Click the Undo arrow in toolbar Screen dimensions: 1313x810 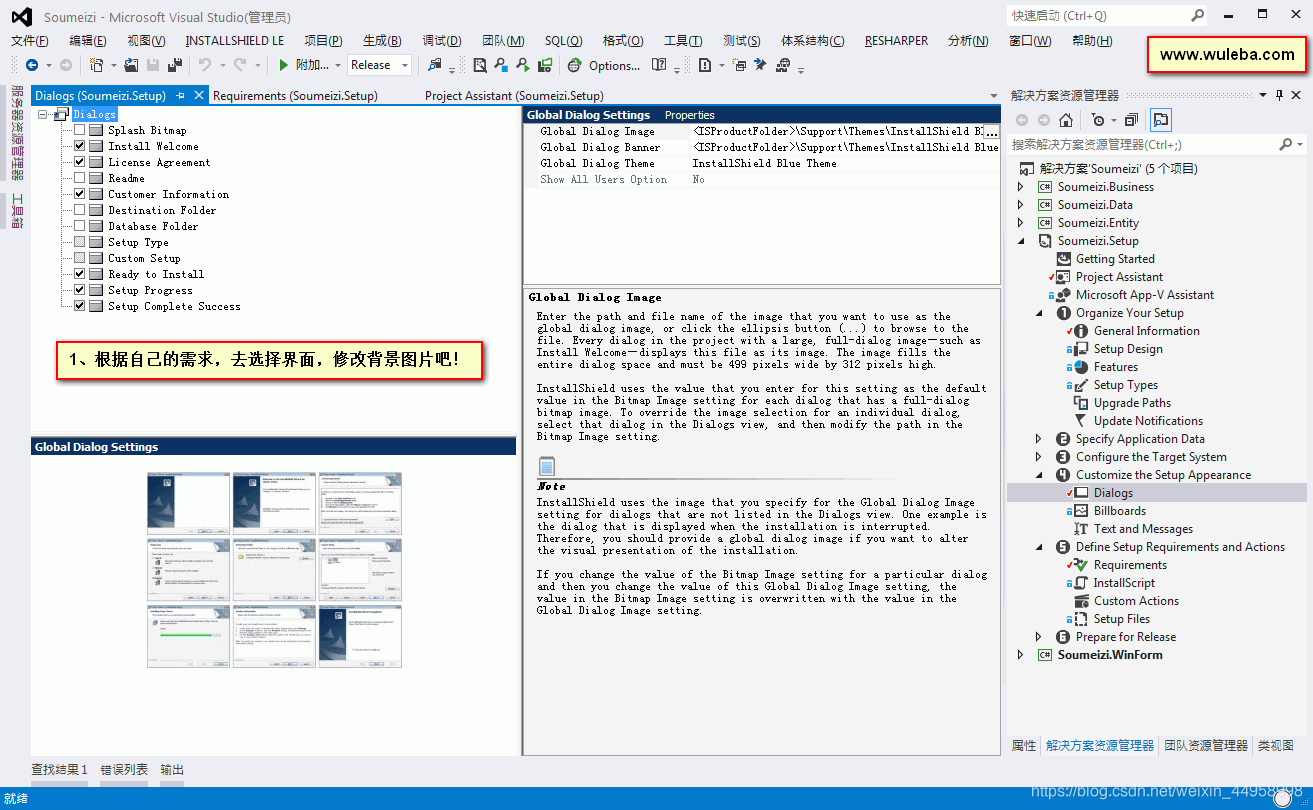click(x=204, y=65)
